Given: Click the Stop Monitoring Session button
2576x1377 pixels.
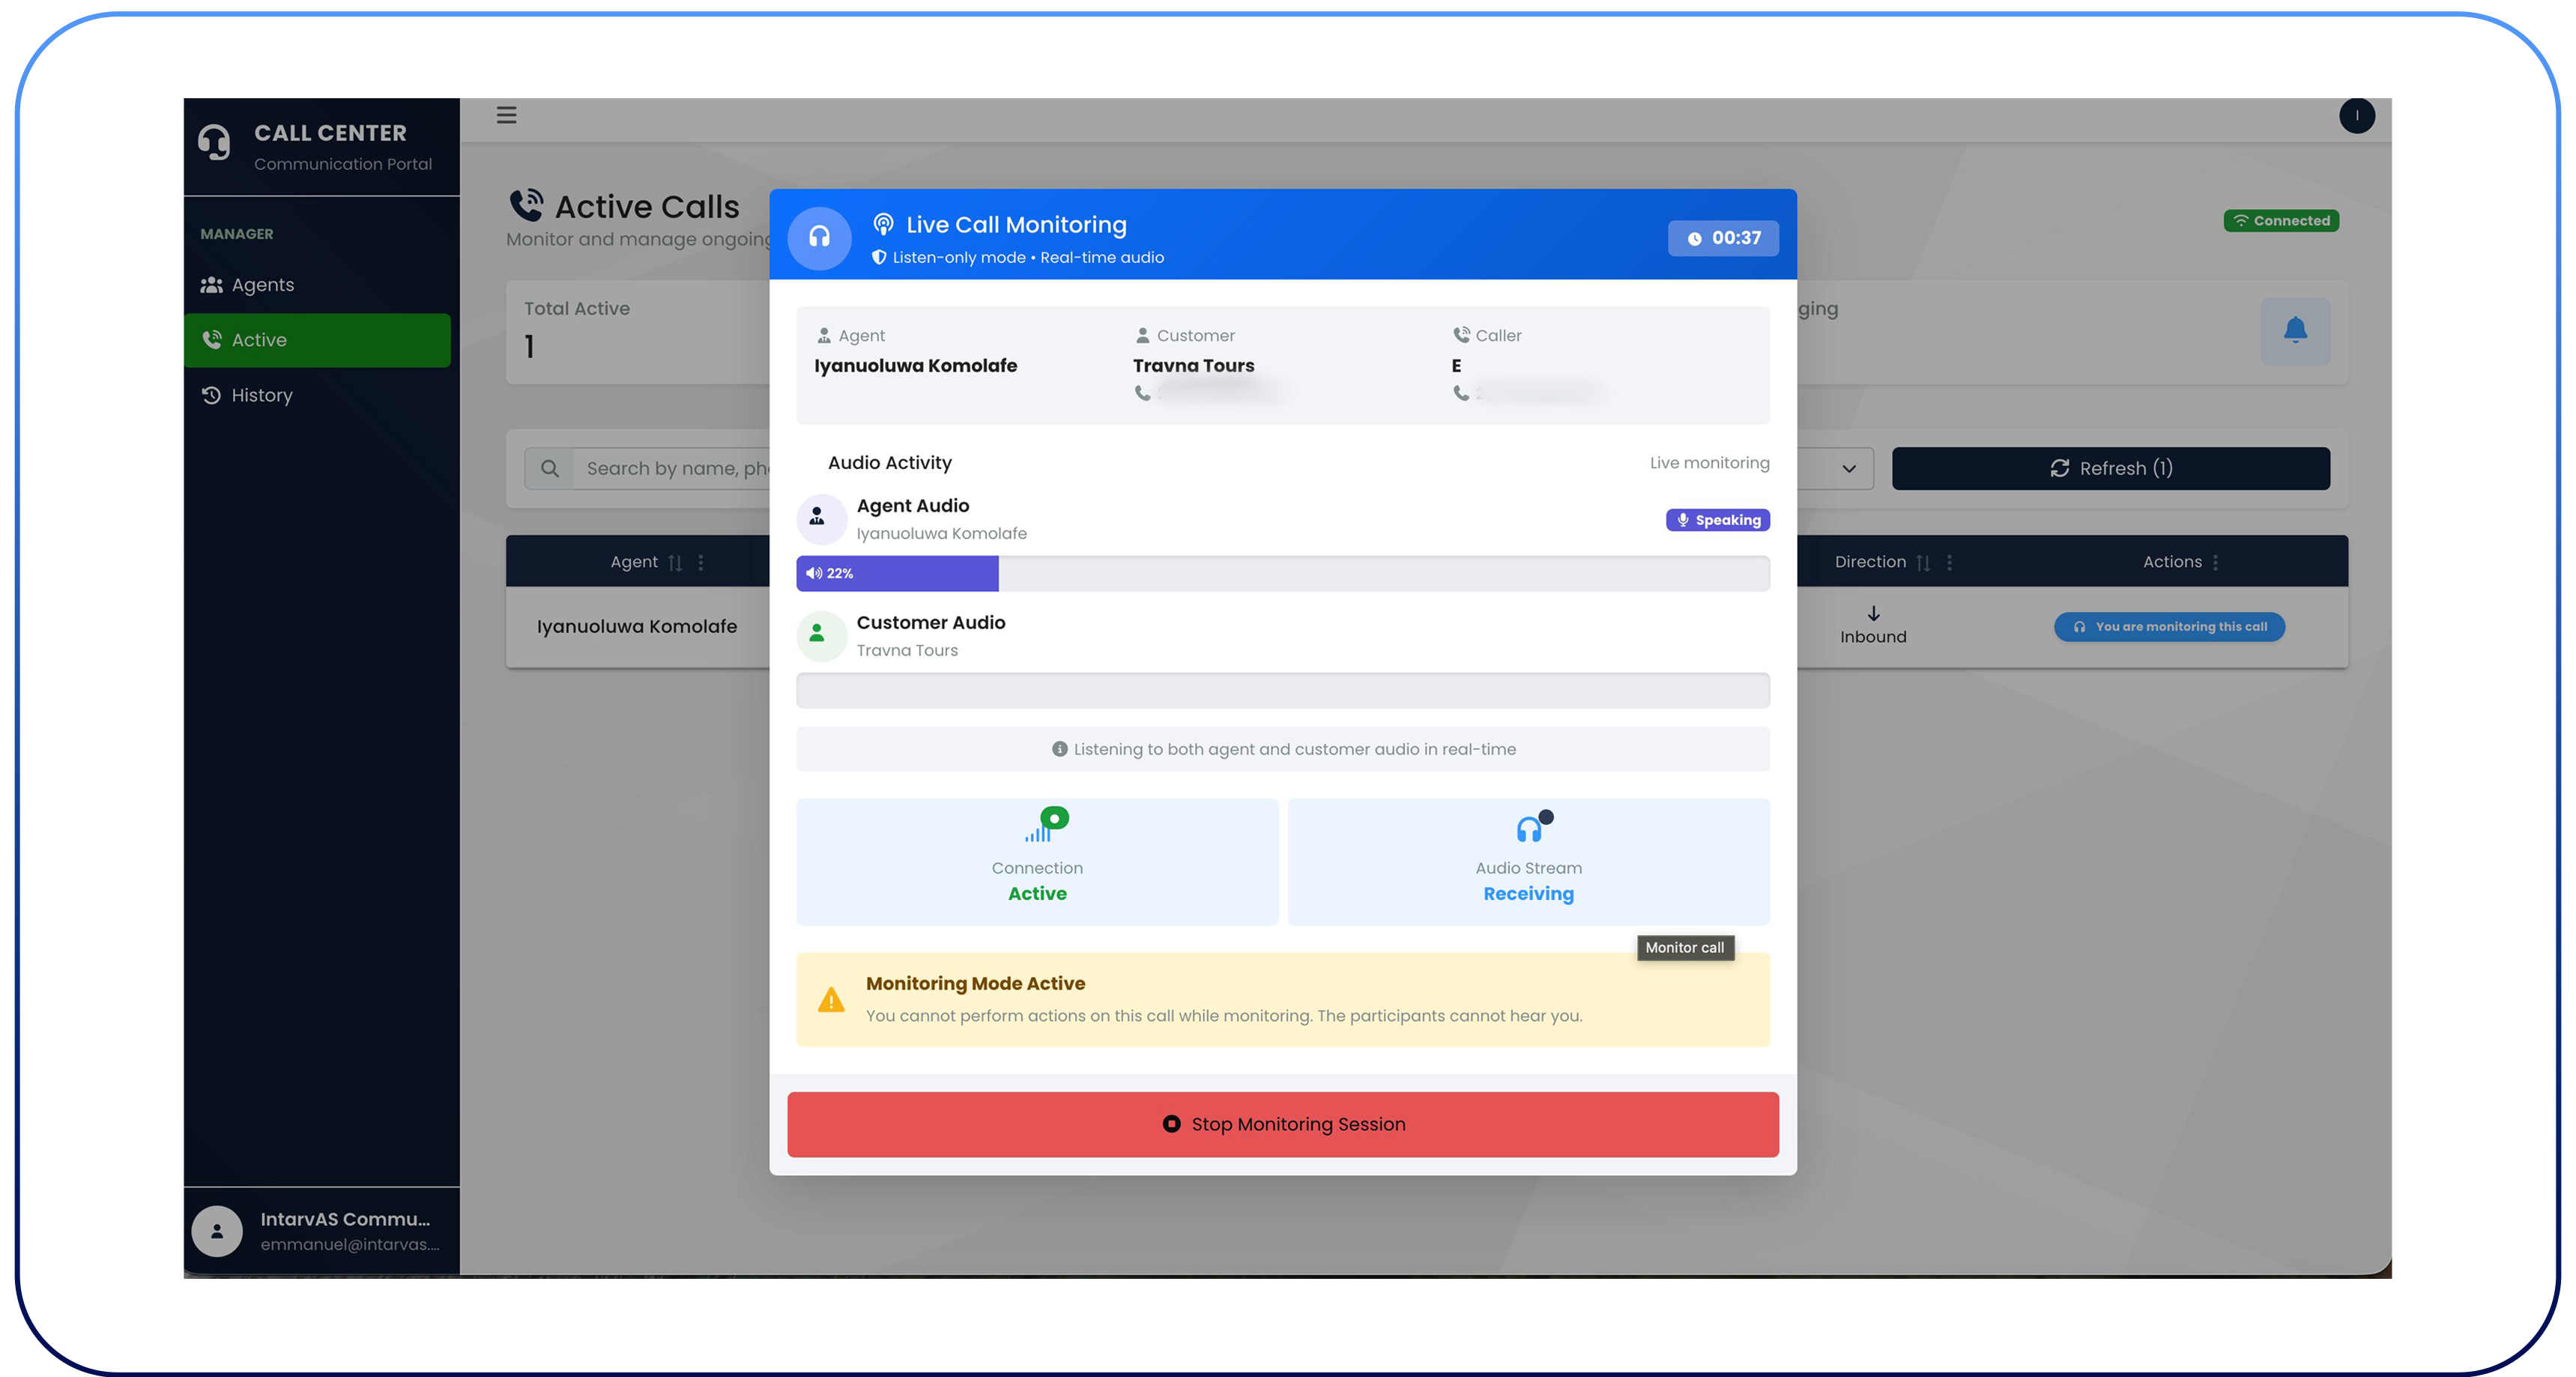Looking at the screenshot, I should [x=1283, y=1123].
